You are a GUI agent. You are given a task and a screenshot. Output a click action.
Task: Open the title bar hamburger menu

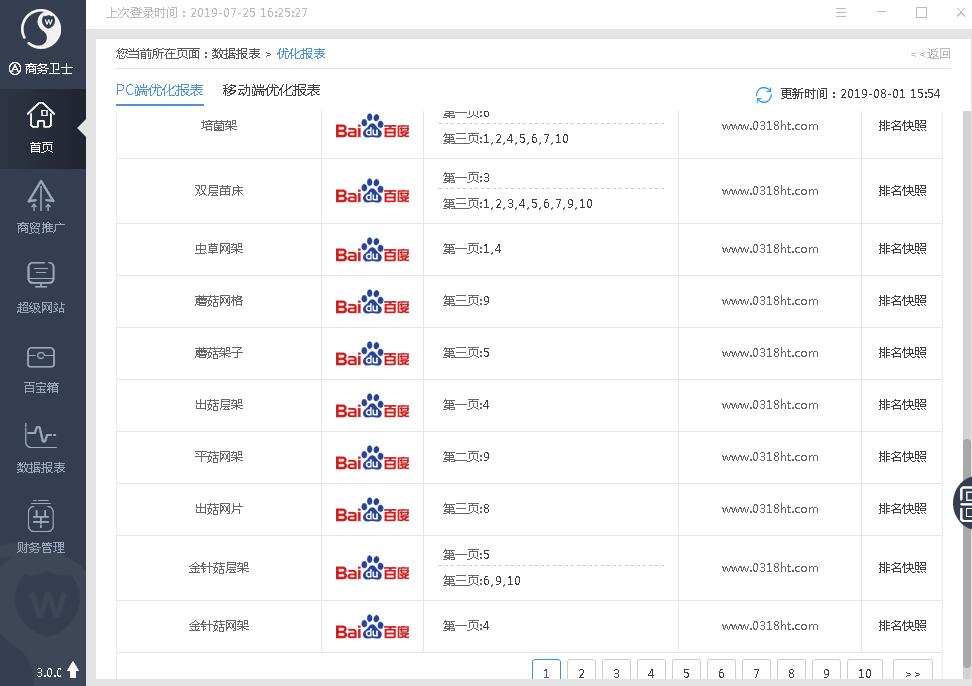click(x=841, y=13)
